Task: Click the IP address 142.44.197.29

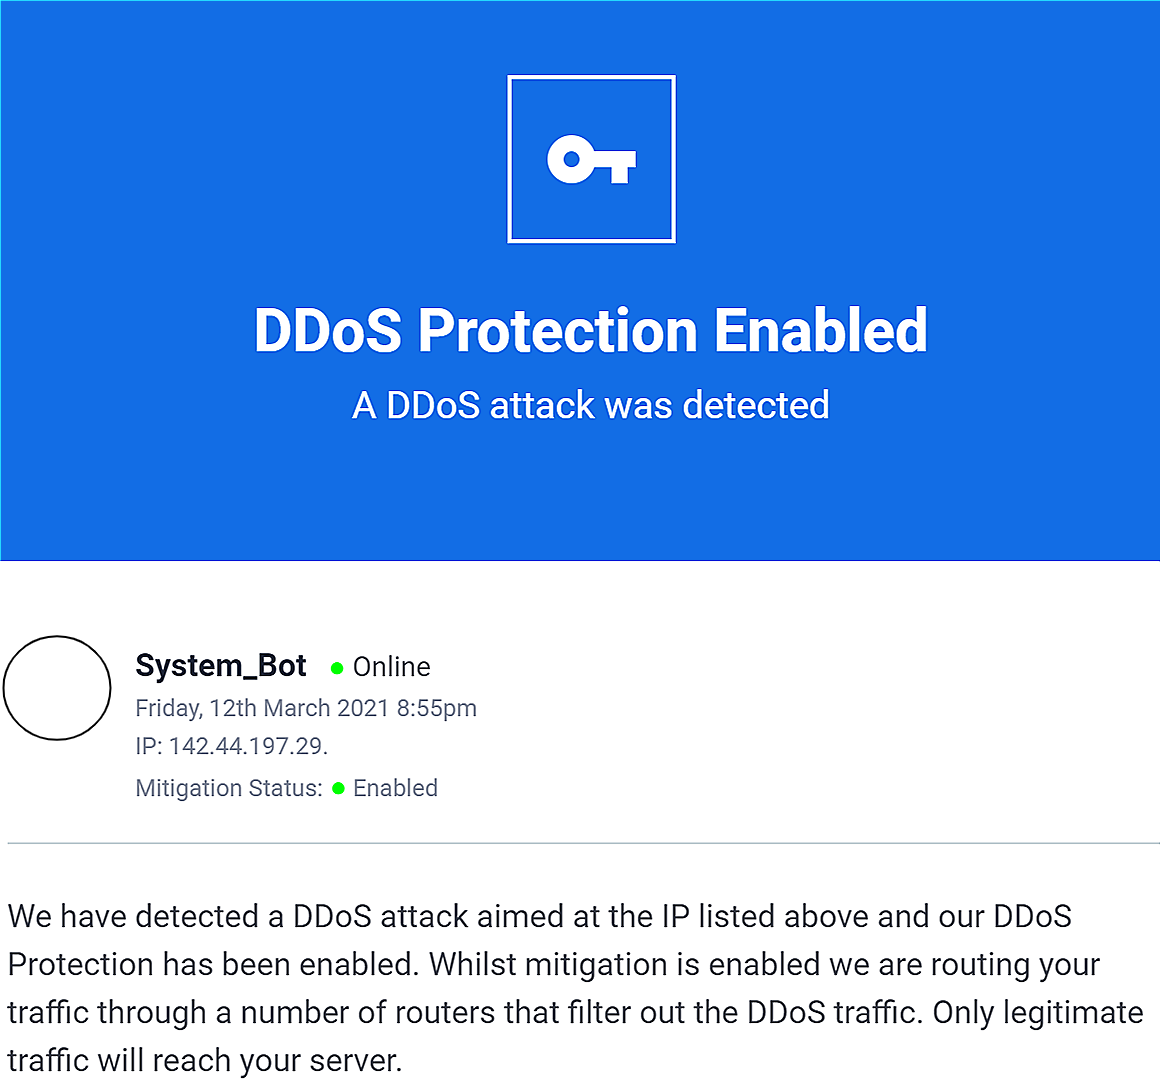Action: [249, 746]
